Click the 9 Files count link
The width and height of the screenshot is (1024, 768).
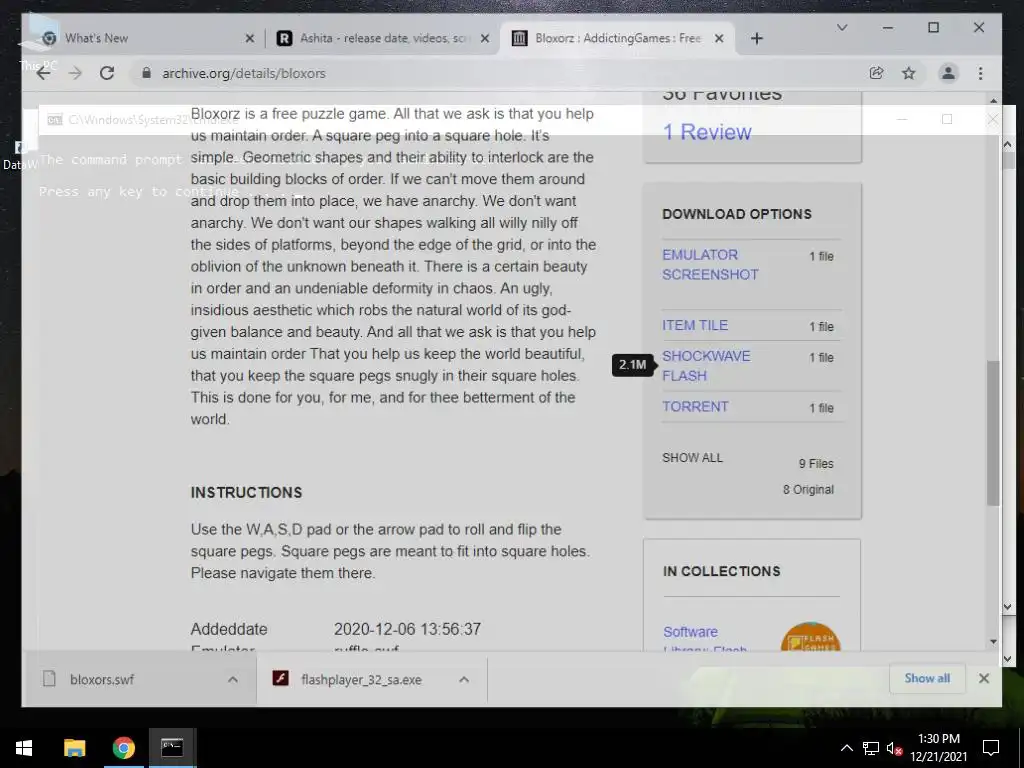pos(816,464)
